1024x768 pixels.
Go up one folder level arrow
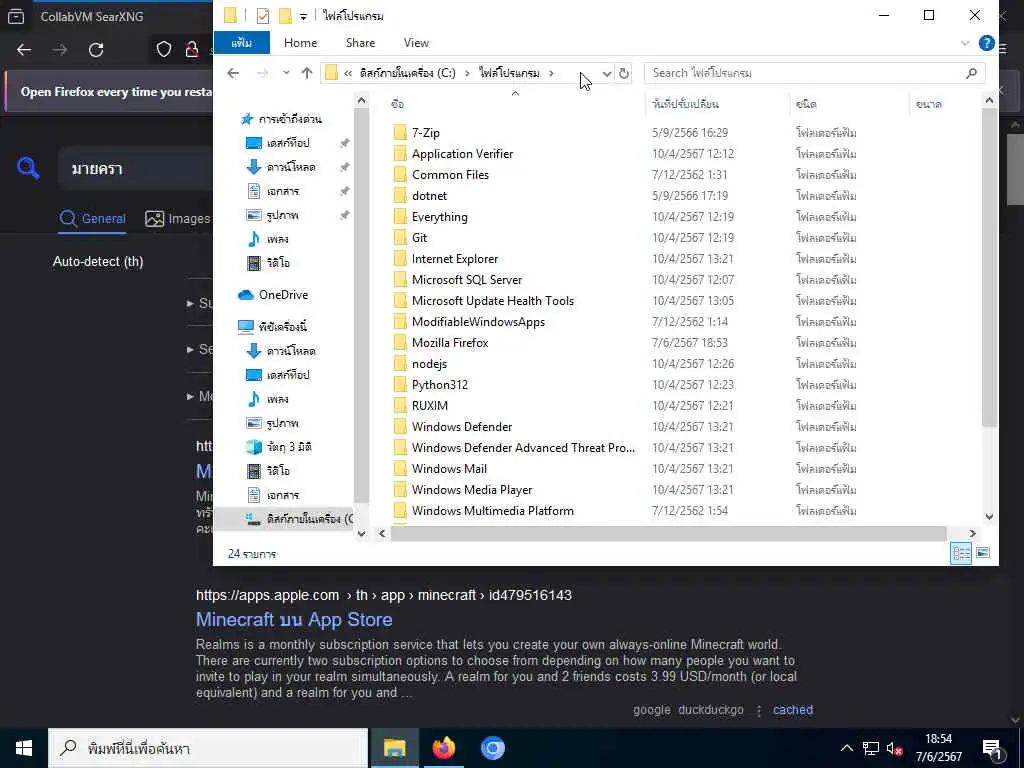click(x=307, y=73)
